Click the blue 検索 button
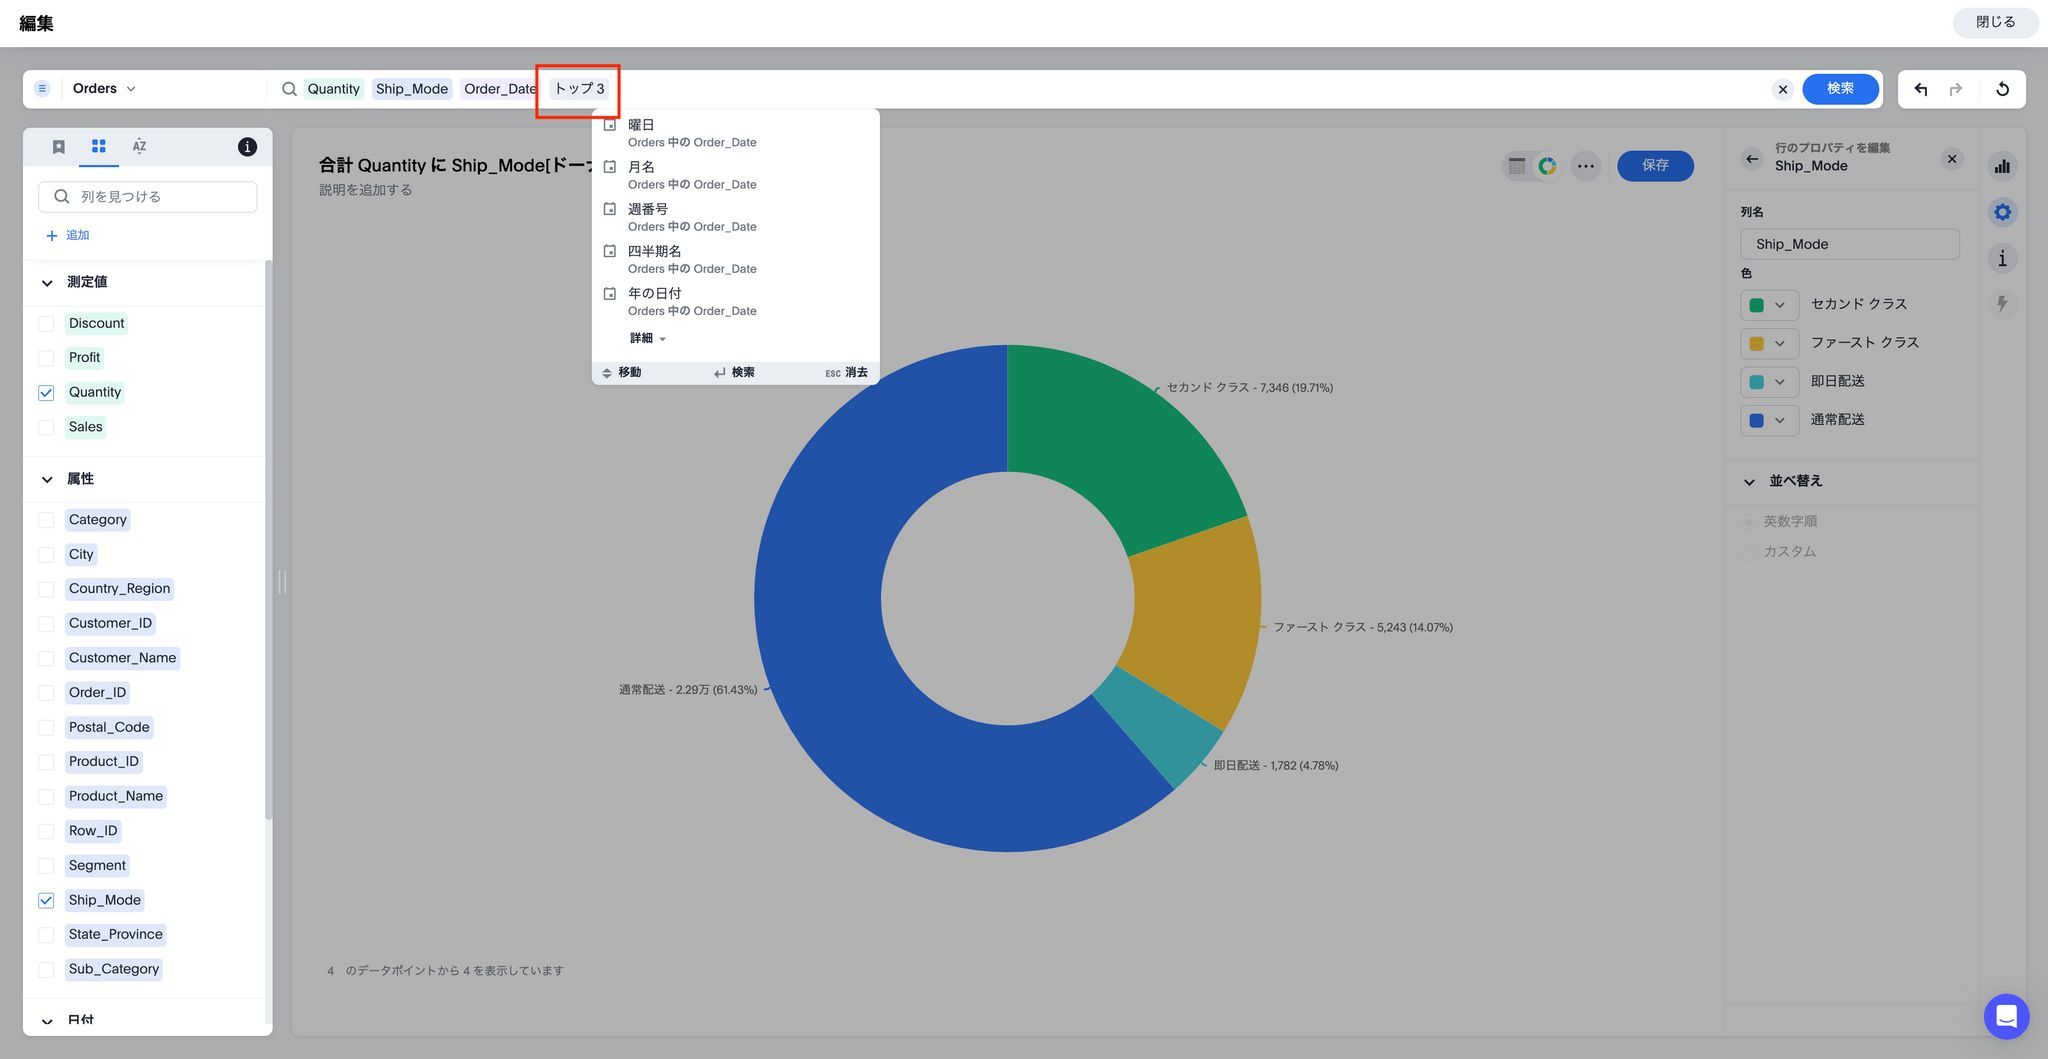Image resolution: width=2048 pixels, height=1059 pixels. [x=1840, y=89]
